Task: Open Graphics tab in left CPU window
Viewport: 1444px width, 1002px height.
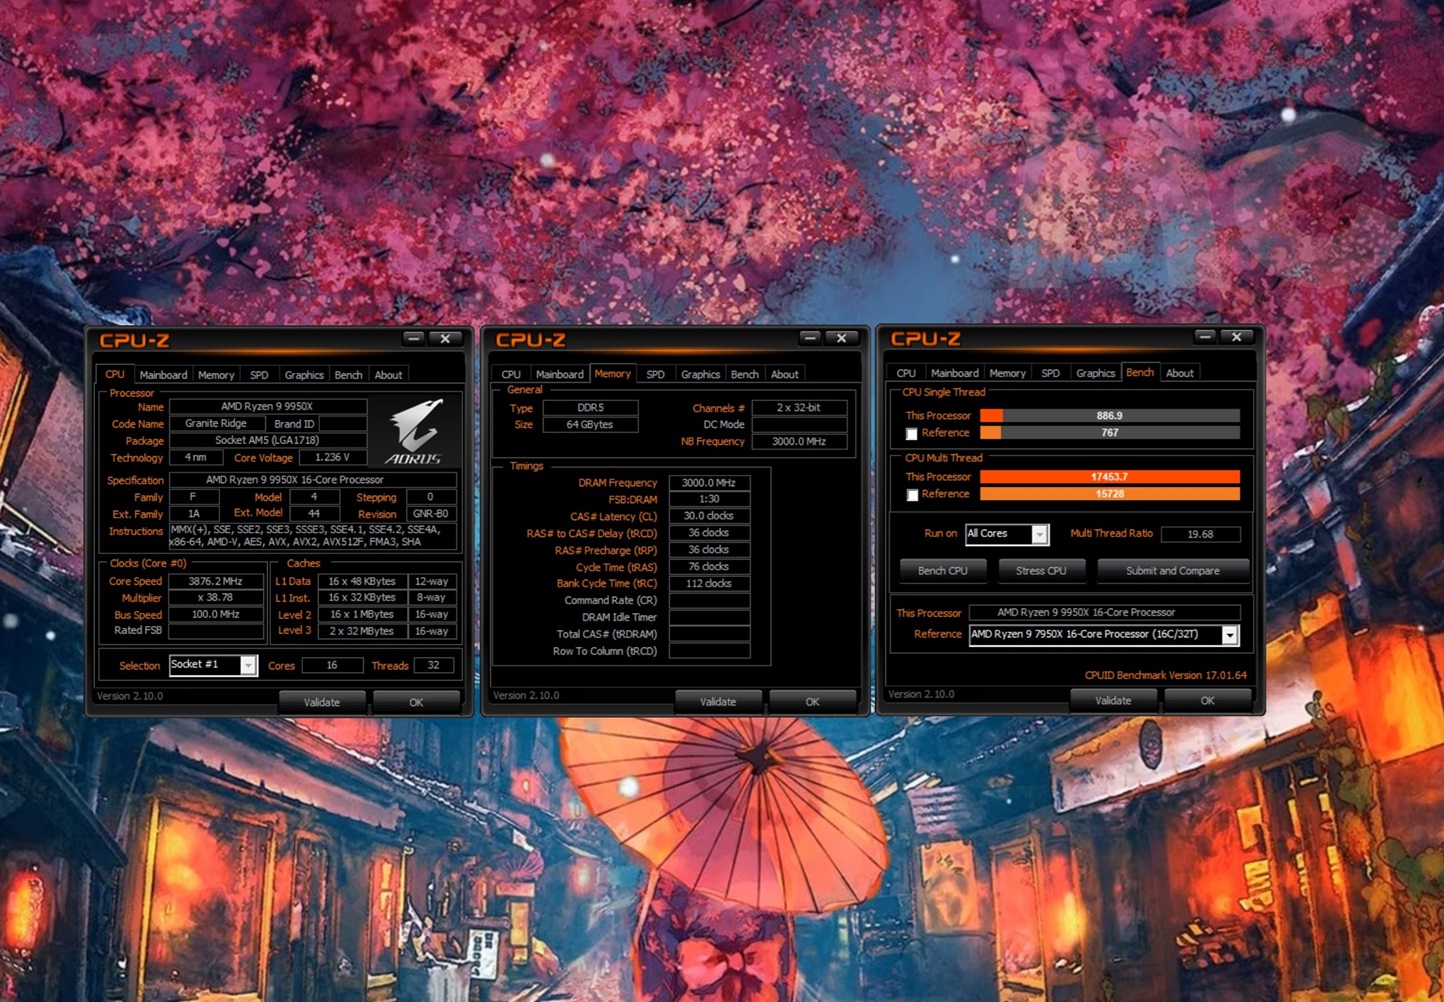Action: coord(304,375)
